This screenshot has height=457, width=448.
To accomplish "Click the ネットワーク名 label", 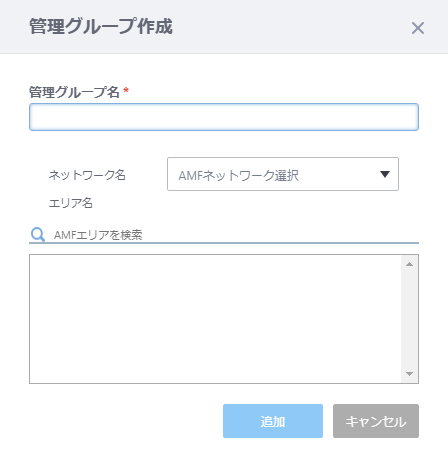I will point(87,175).
